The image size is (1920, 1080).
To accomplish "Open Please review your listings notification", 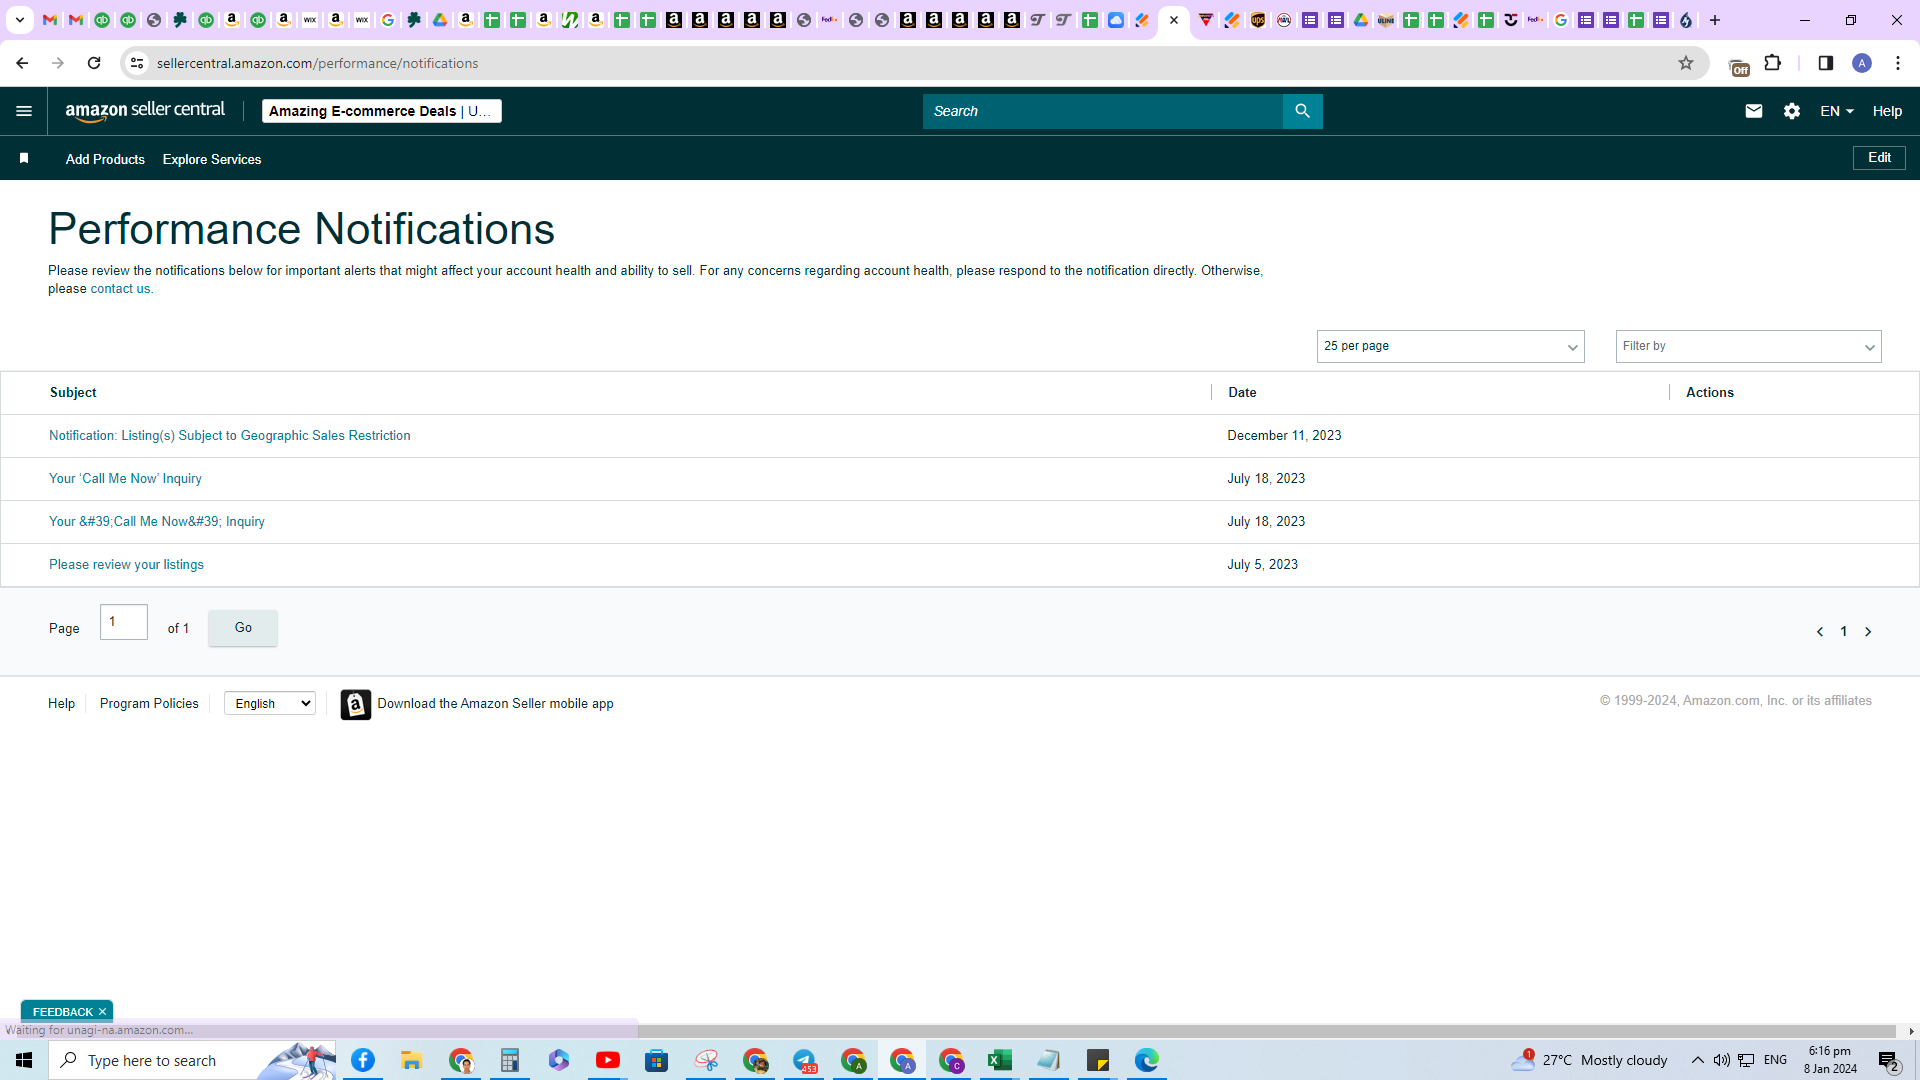I will point(126,565).
